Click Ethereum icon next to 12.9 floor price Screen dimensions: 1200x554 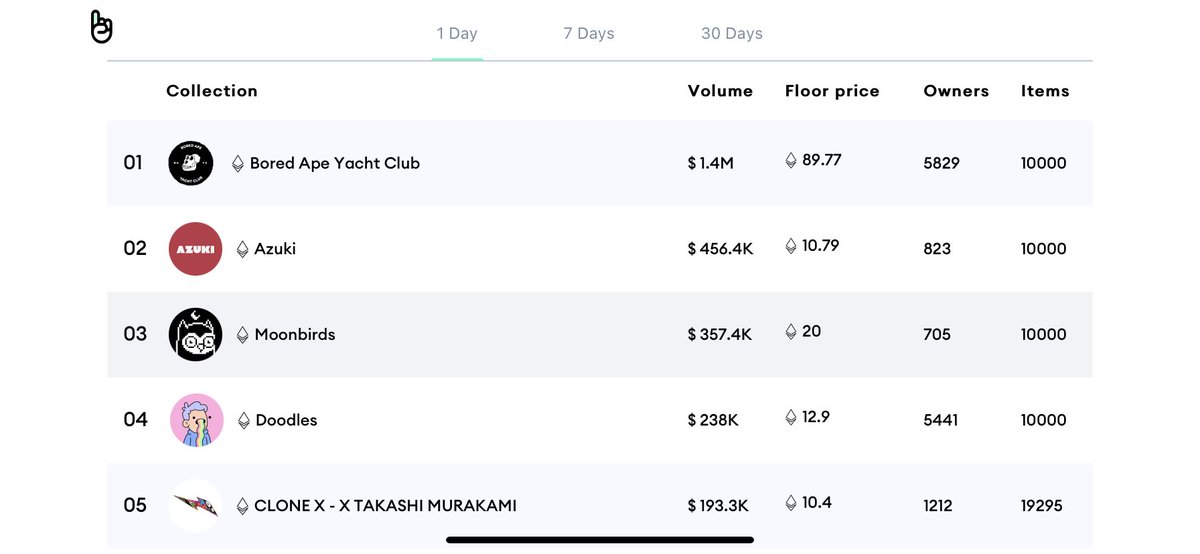(x=791, y=417)
